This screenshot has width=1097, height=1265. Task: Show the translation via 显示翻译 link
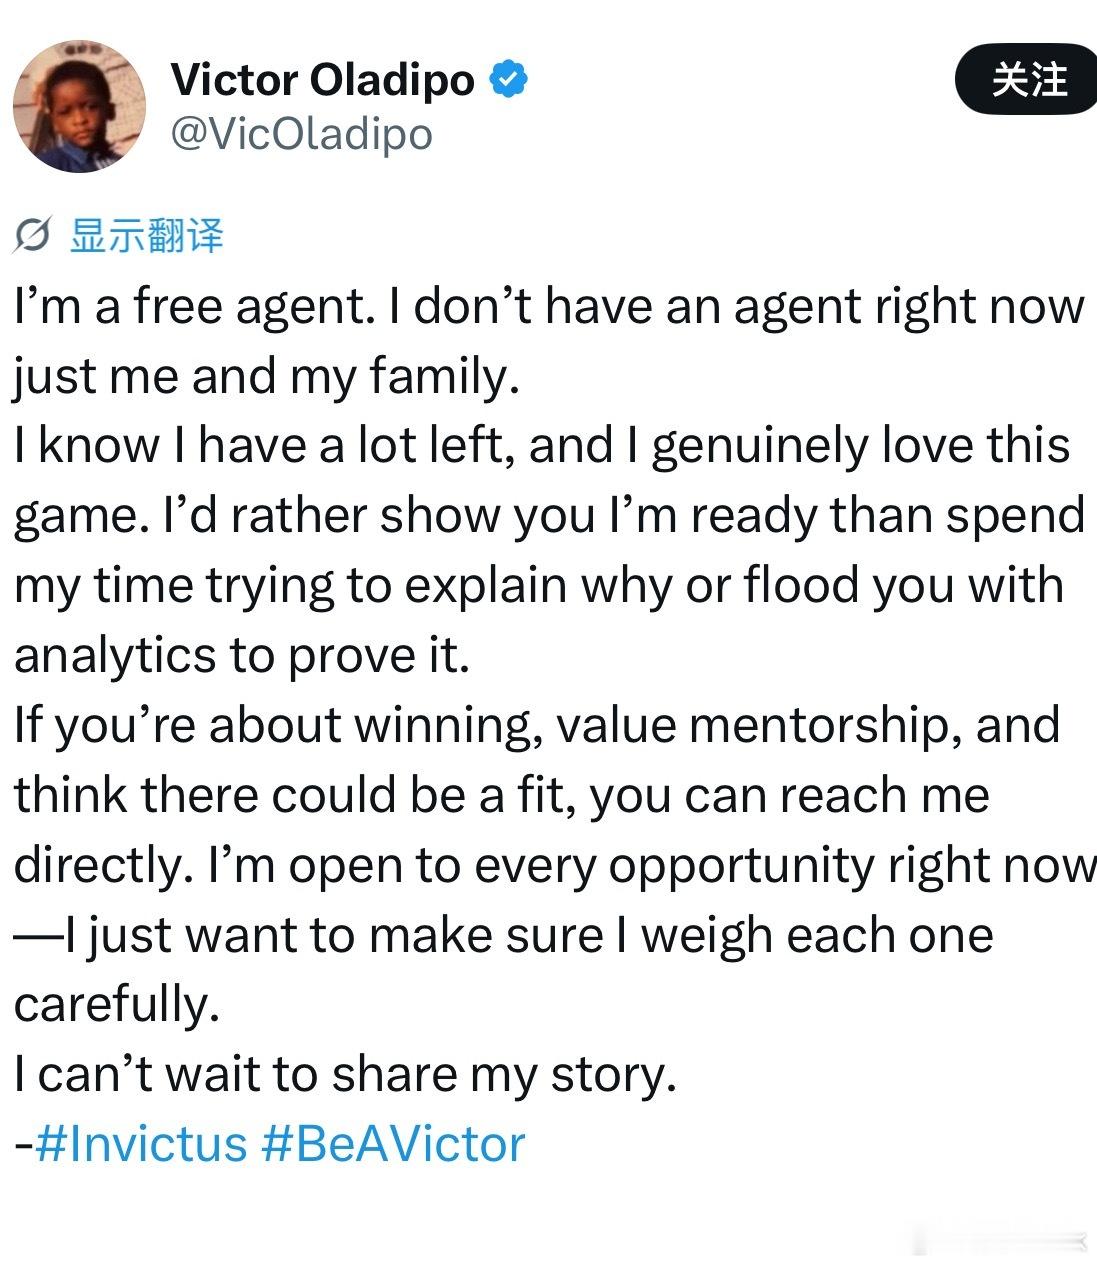point(146,236)
